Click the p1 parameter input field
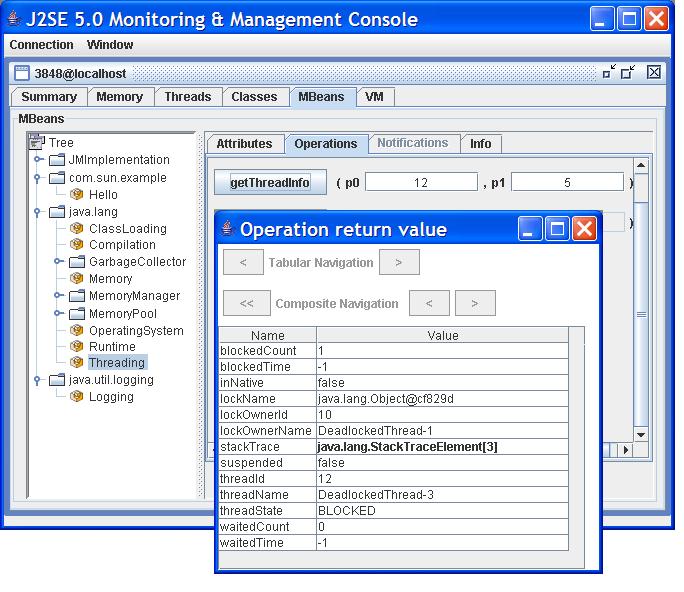The height and width of the screenshot is (592, 684). pyautogui.click(x=567, y=182)
